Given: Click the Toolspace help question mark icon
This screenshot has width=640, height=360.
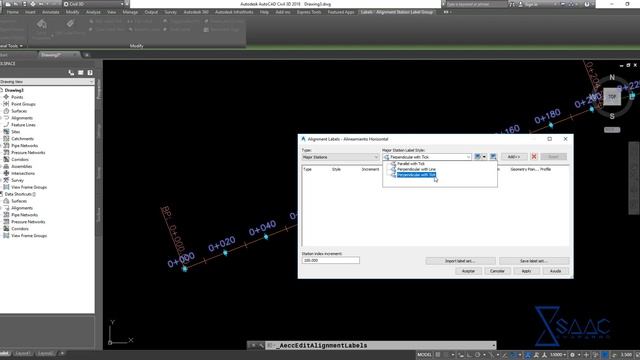Looking at the screenshot, I should (90, 73).
